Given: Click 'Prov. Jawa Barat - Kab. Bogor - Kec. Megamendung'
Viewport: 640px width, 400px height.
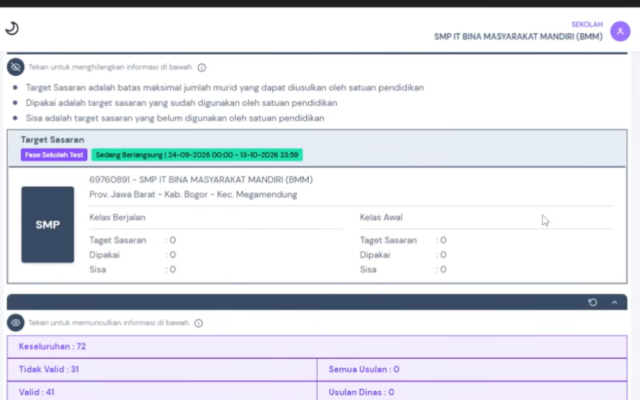Looking at the screenshot, I should click(x=193, y=194).
